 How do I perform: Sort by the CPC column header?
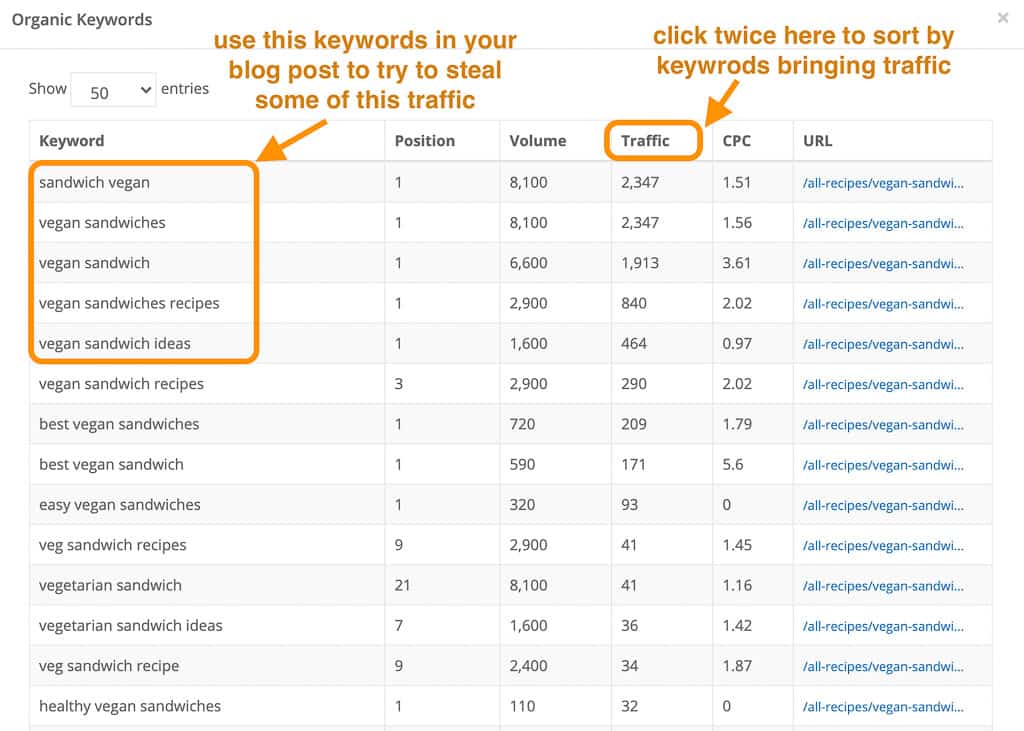(x=736, y=141)
